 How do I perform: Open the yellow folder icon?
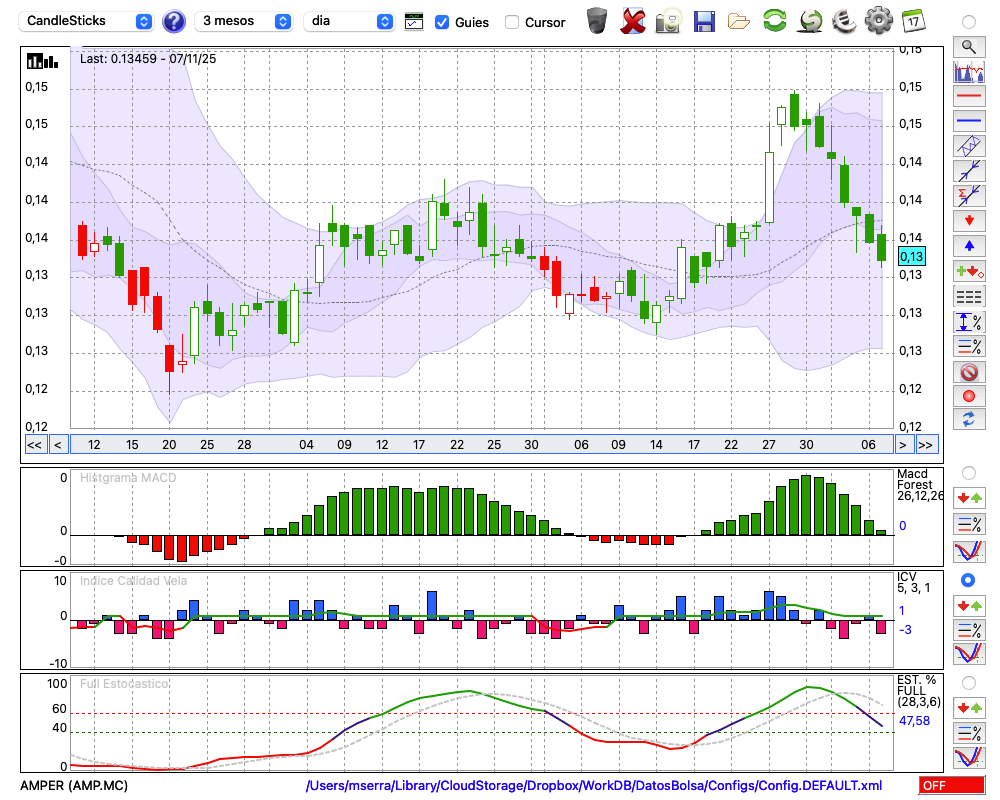click(739, 20)
